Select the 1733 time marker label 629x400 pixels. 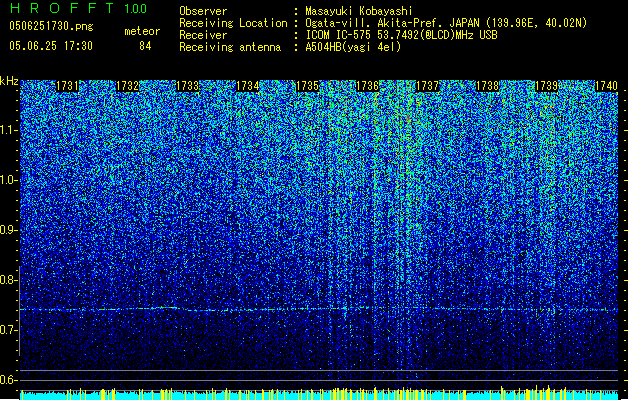pyautogui.click(x=187, y=86)
